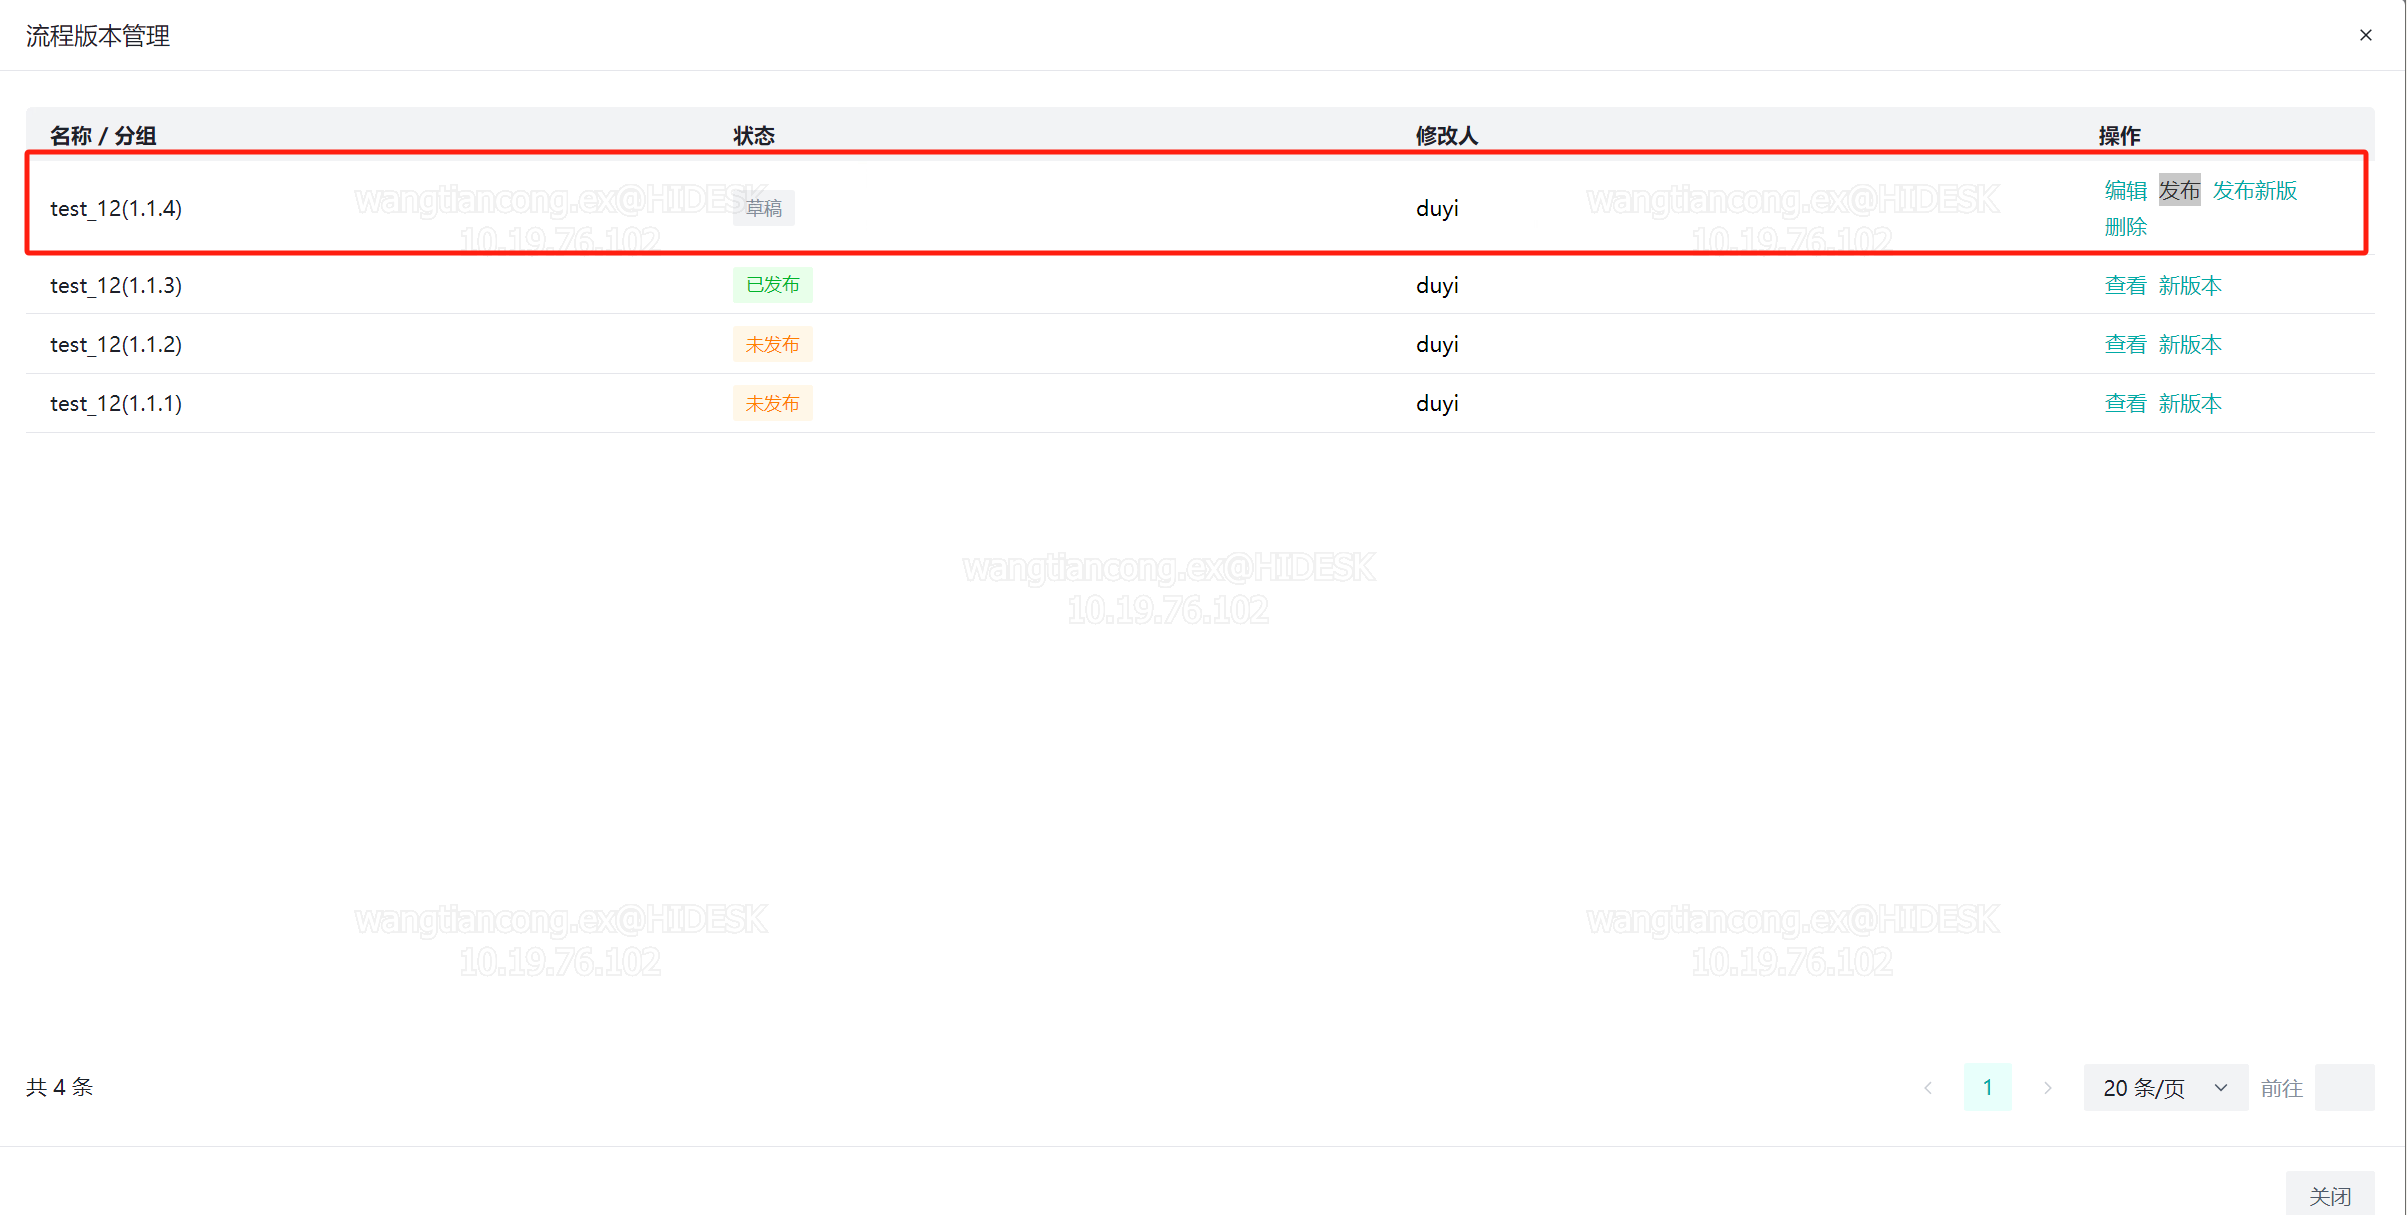
Task: Click 未发布 tag of test_12(1.1.2)
Action: [x=772, y=344]
